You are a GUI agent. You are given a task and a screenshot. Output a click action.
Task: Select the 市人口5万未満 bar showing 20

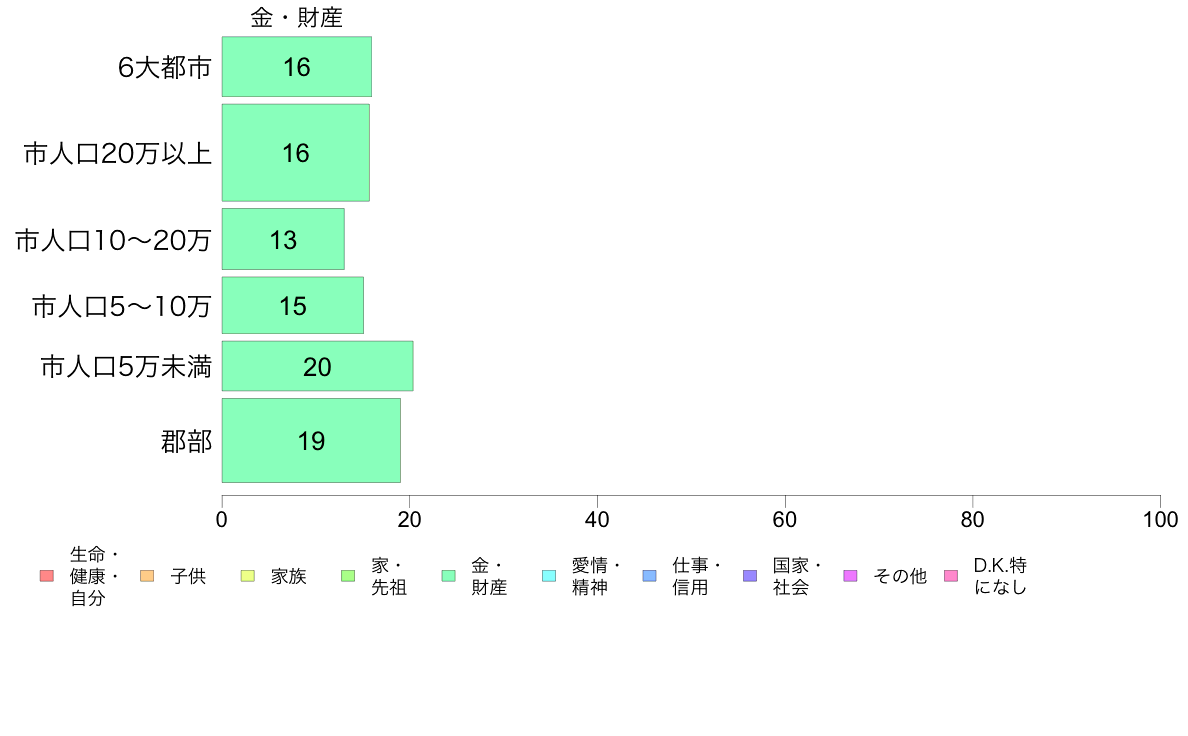click(x=317, y=366)
